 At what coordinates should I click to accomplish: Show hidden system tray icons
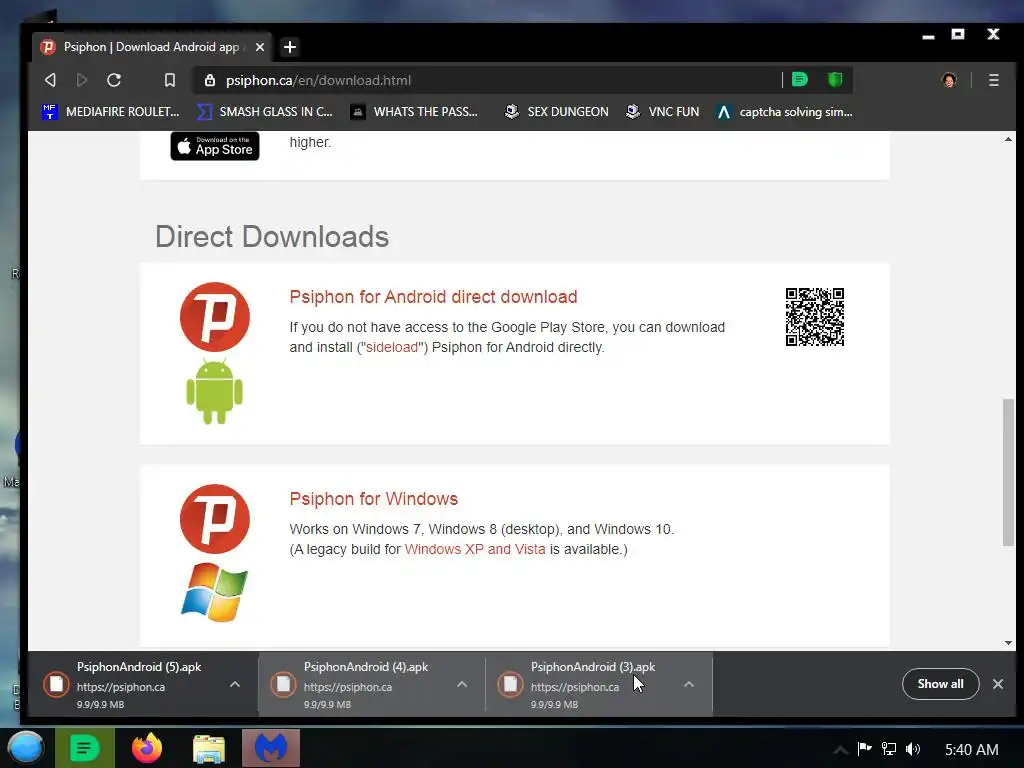840,750
